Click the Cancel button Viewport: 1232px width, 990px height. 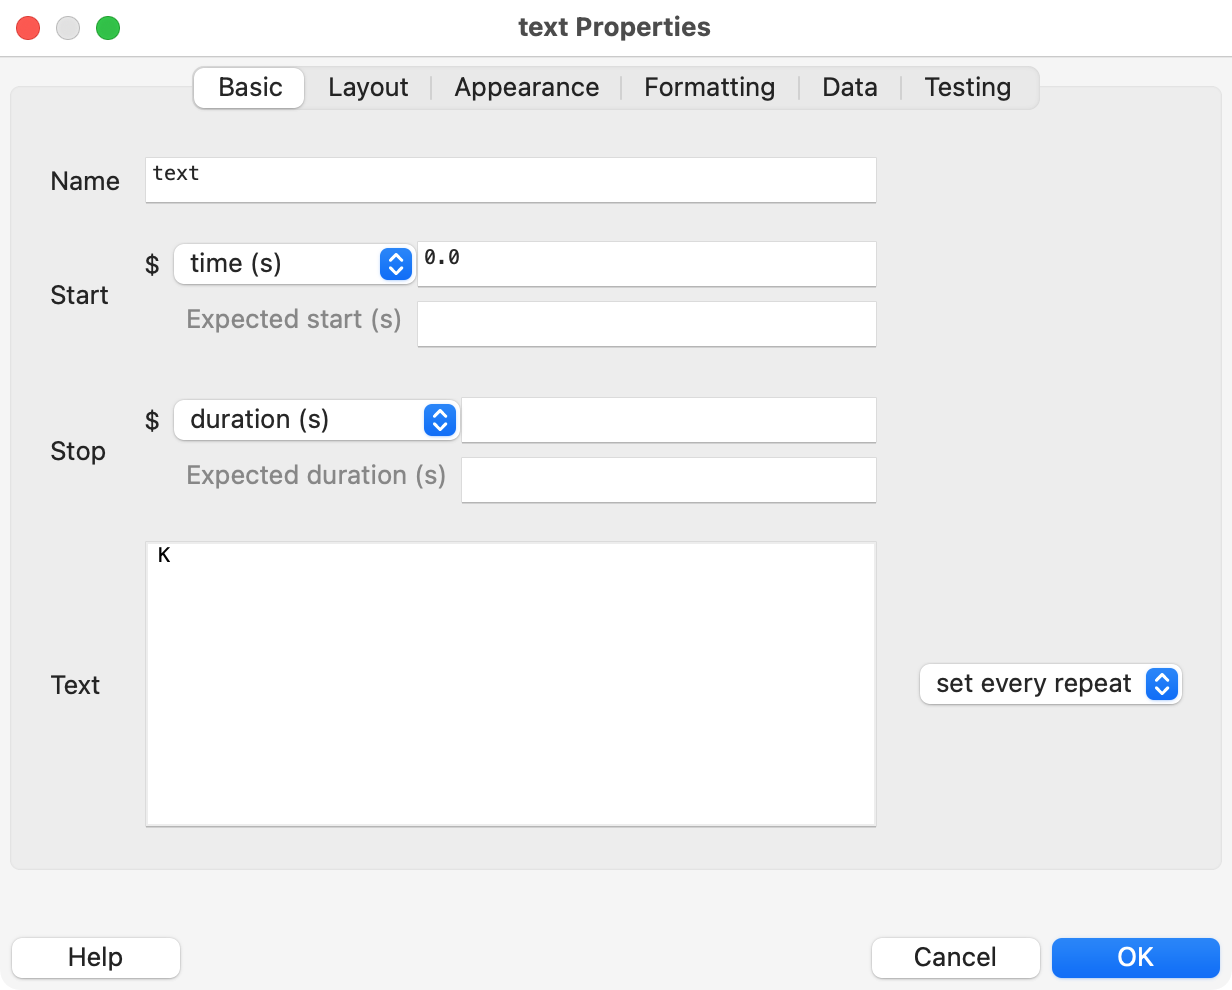coord(955,957)
